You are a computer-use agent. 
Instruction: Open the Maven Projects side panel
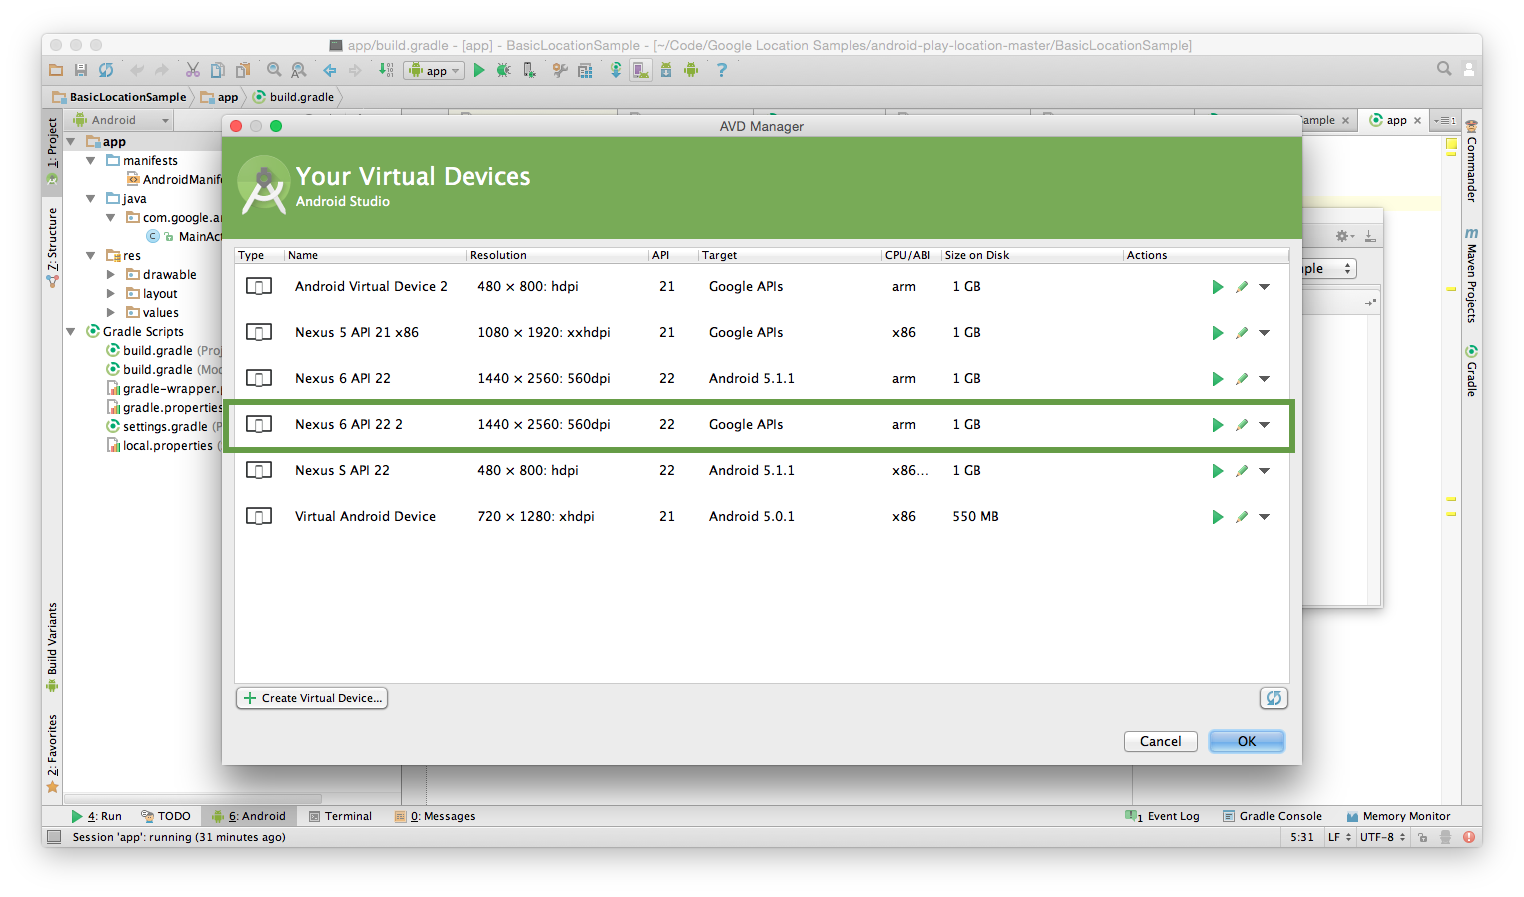click(x=1471, y=275)
